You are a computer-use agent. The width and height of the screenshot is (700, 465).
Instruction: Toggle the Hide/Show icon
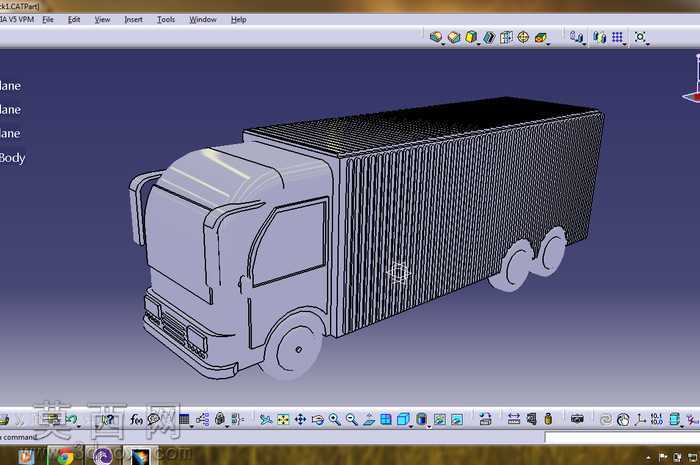(440, 419)
